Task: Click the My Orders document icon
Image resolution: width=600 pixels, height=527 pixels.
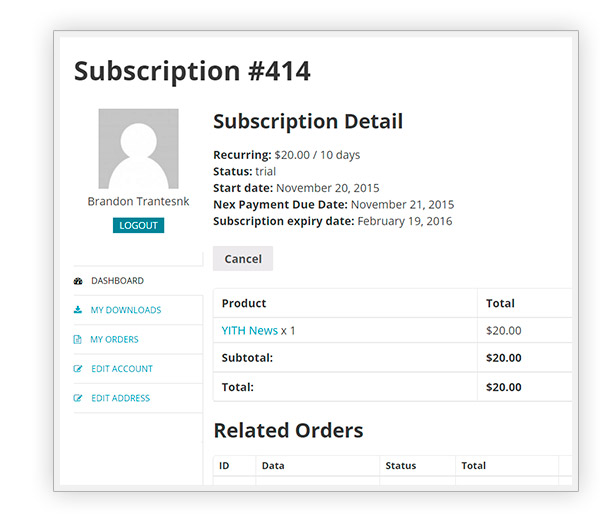Action: tap(77, 339)
